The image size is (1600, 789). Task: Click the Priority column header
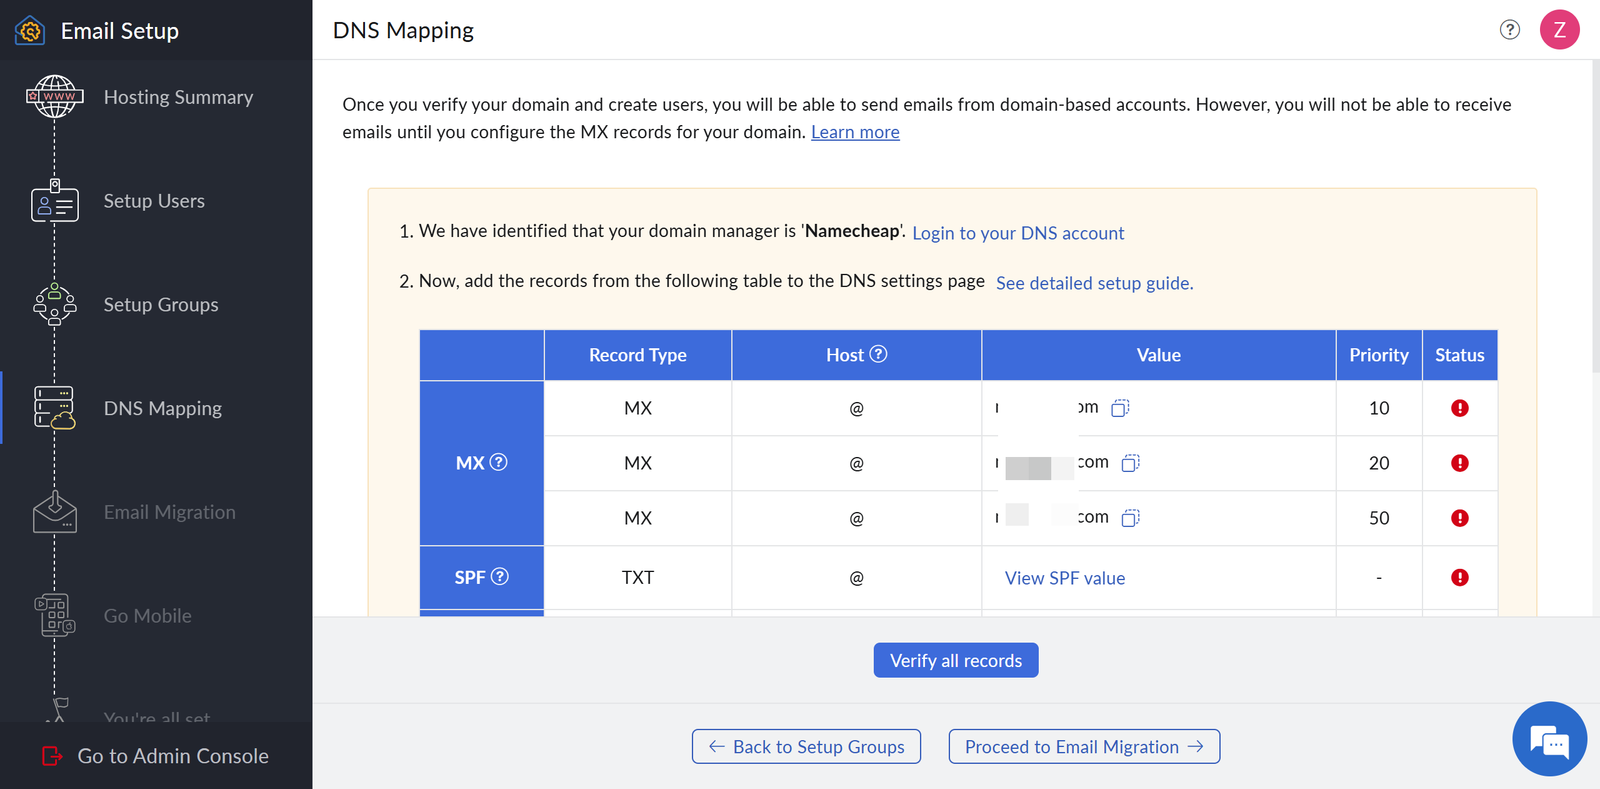pyautogui.click(x=1379, y=355)
